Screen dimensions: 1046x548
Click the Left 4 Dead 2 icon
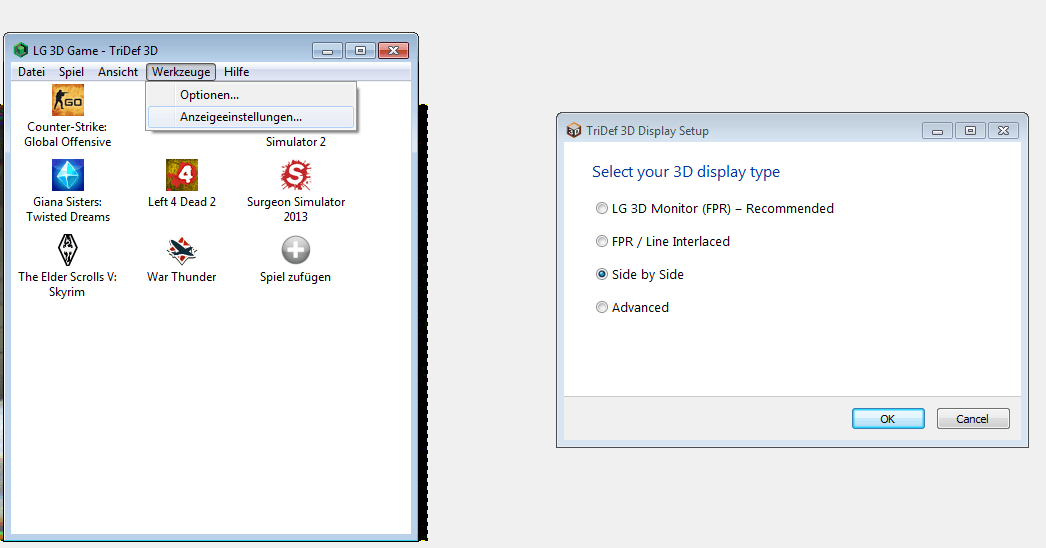pos(181,175)
